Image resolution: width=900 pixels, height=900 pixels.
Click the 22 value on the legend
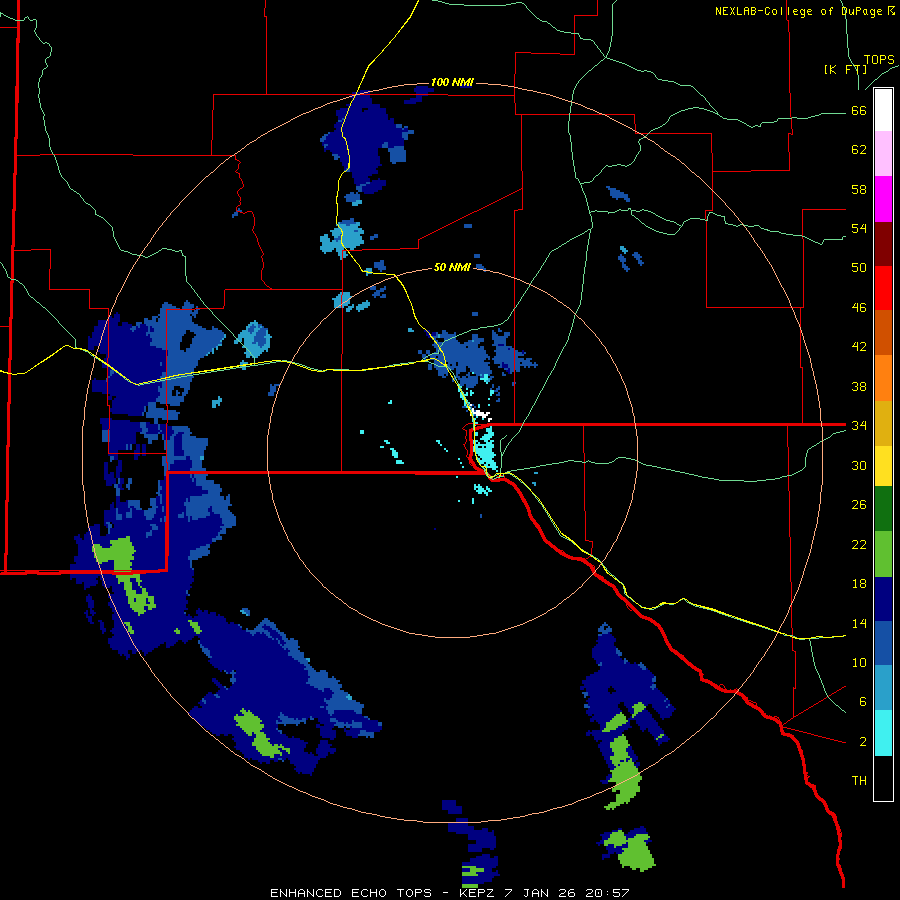pyautogui.click(x=859, y=544)
